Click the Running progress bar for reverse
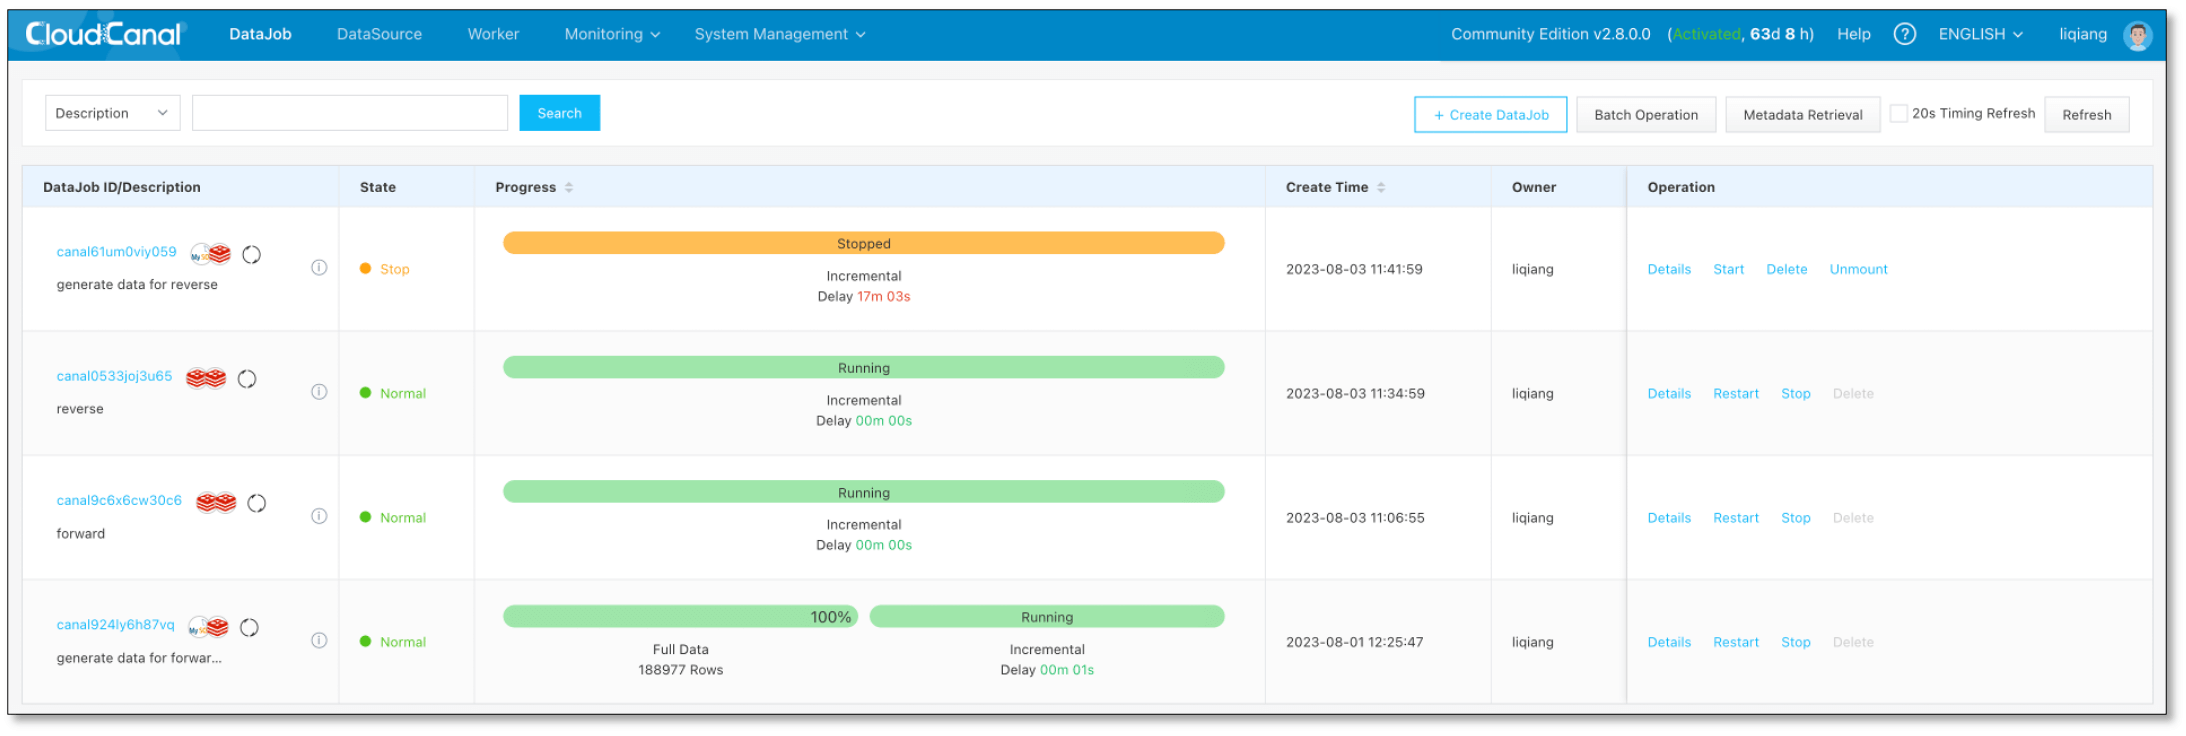Screen dimensions: 2186x736 [x=863, y=367]
